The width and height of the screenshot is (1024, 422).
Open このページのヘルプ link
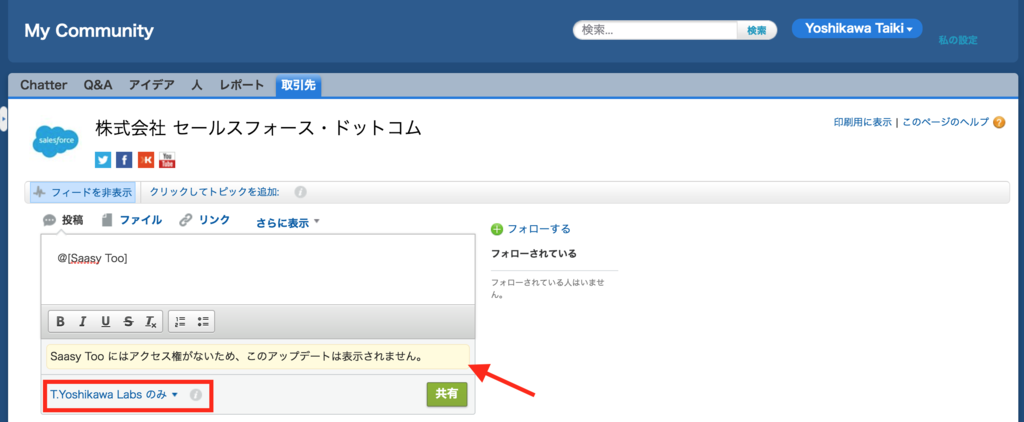pos(946,122)
